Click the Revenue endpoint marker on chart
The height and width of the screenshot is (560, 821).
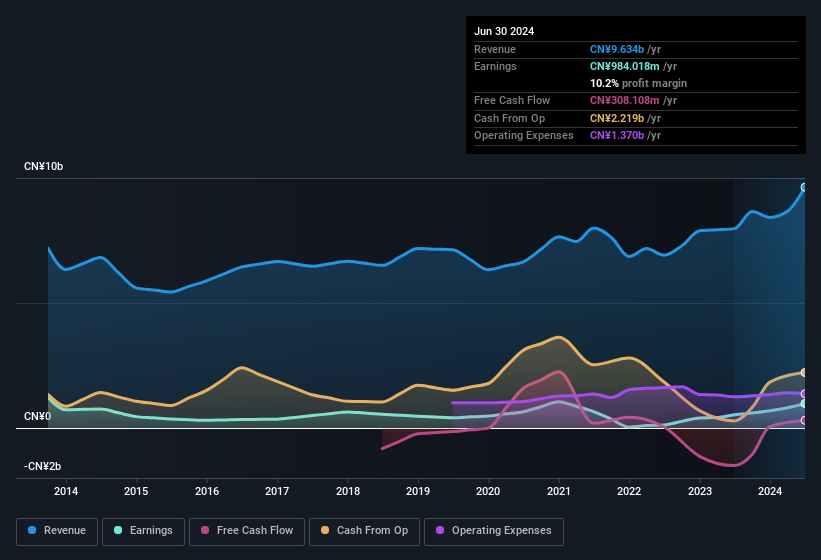point(804,187)
